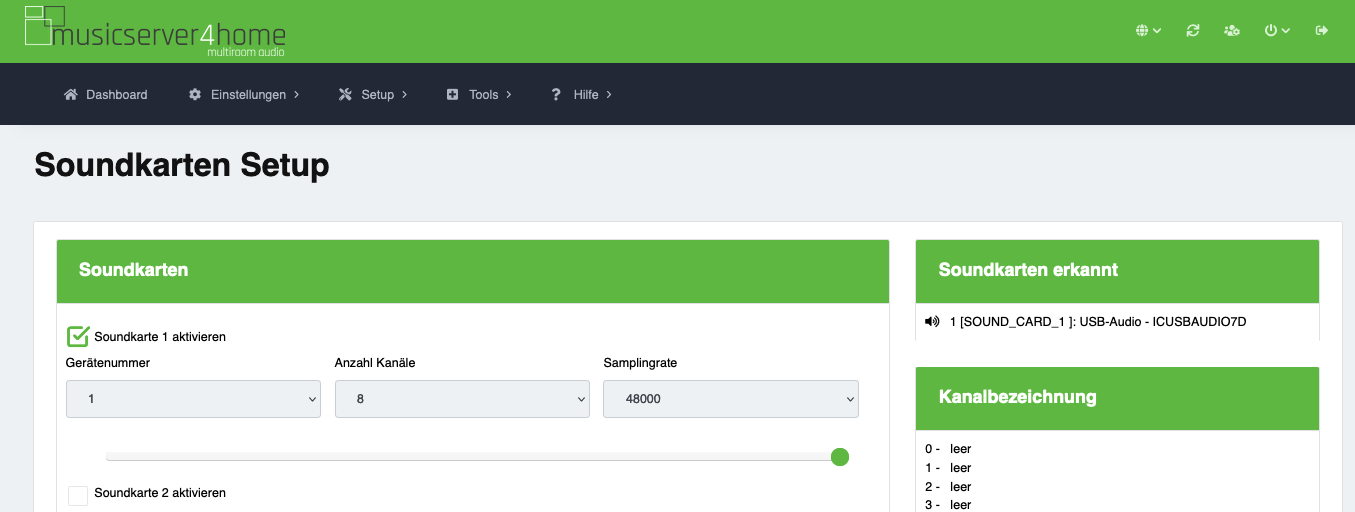Click the SOUND_CARD_1 USB-Audio entry
Screen dimensions: 1355x512
1098,321
